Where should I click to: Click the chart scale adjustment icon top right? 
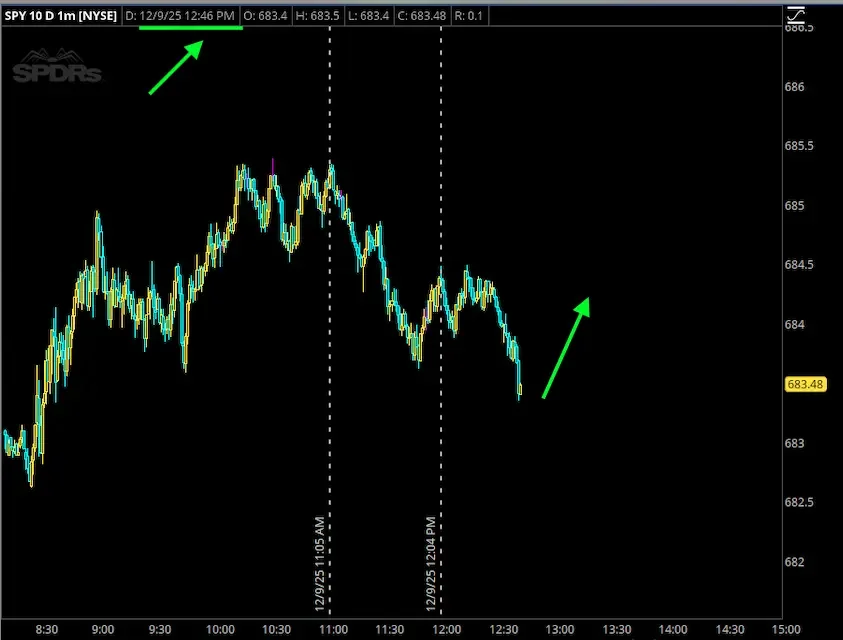(796, 15)
